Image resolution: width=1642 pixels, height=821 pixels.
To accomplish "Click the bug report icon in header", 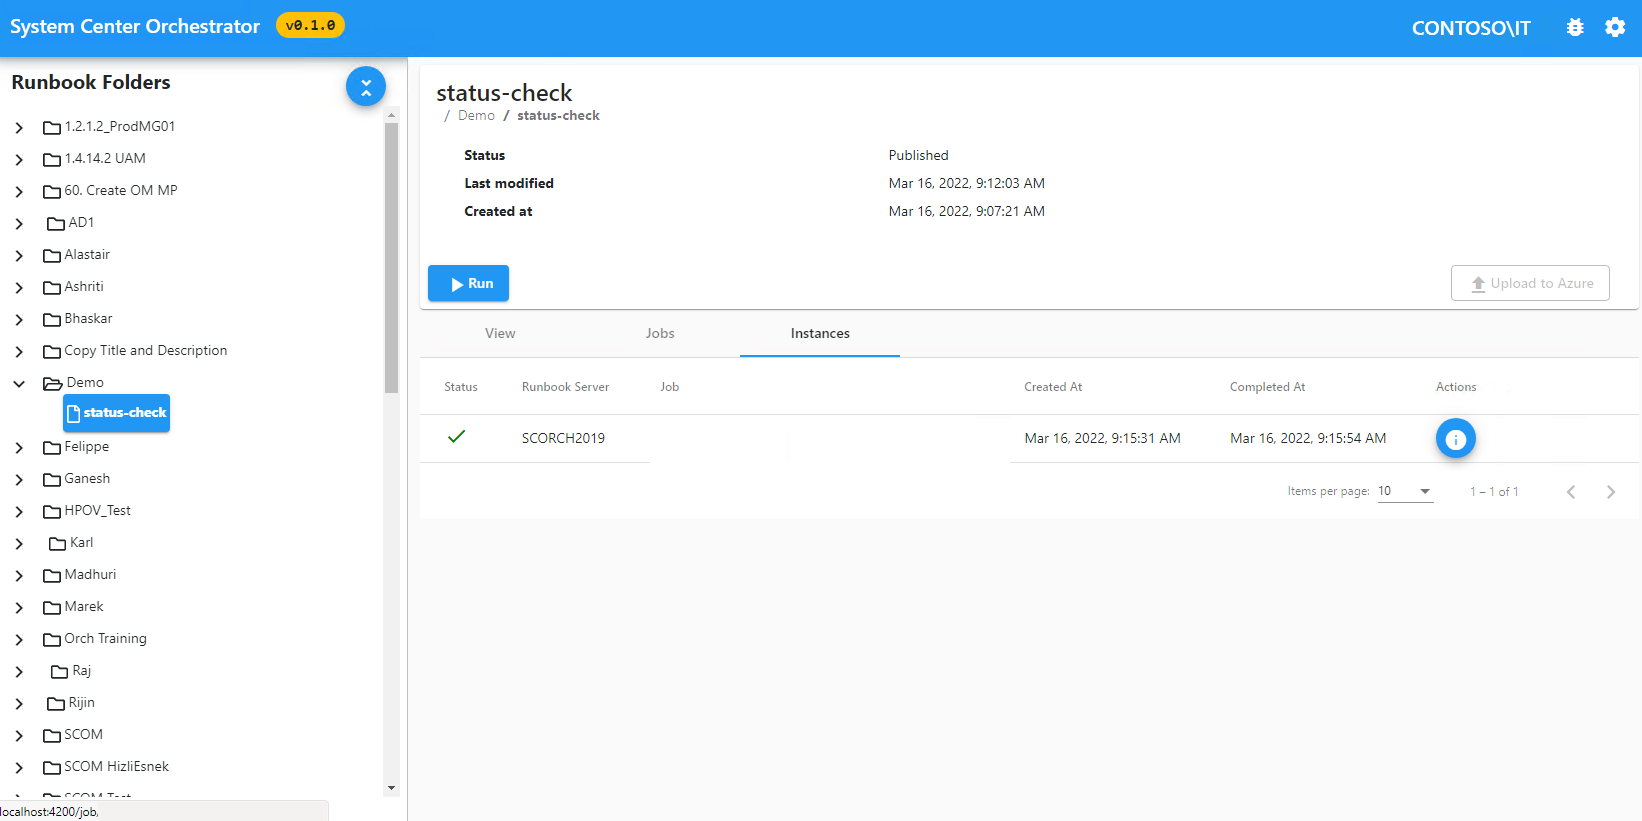I will tap(1575, 28).
